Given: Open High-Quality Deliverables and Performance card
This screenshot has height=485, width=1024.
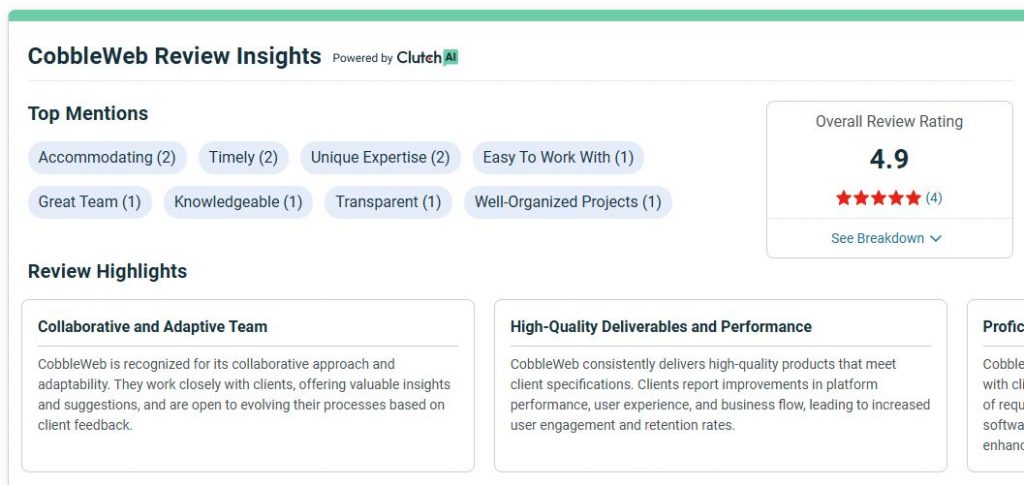Looking at the screenshot, I should click(720, 385).
